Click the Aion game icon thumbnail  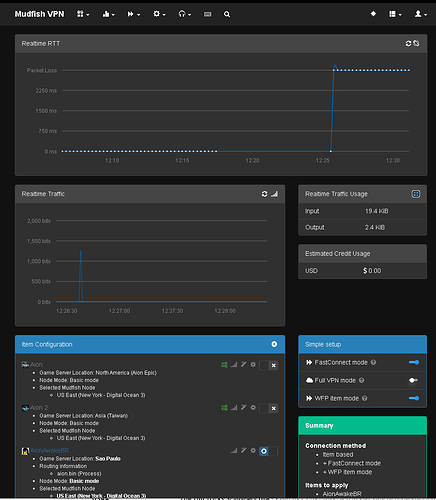click(x=25, y=365)
